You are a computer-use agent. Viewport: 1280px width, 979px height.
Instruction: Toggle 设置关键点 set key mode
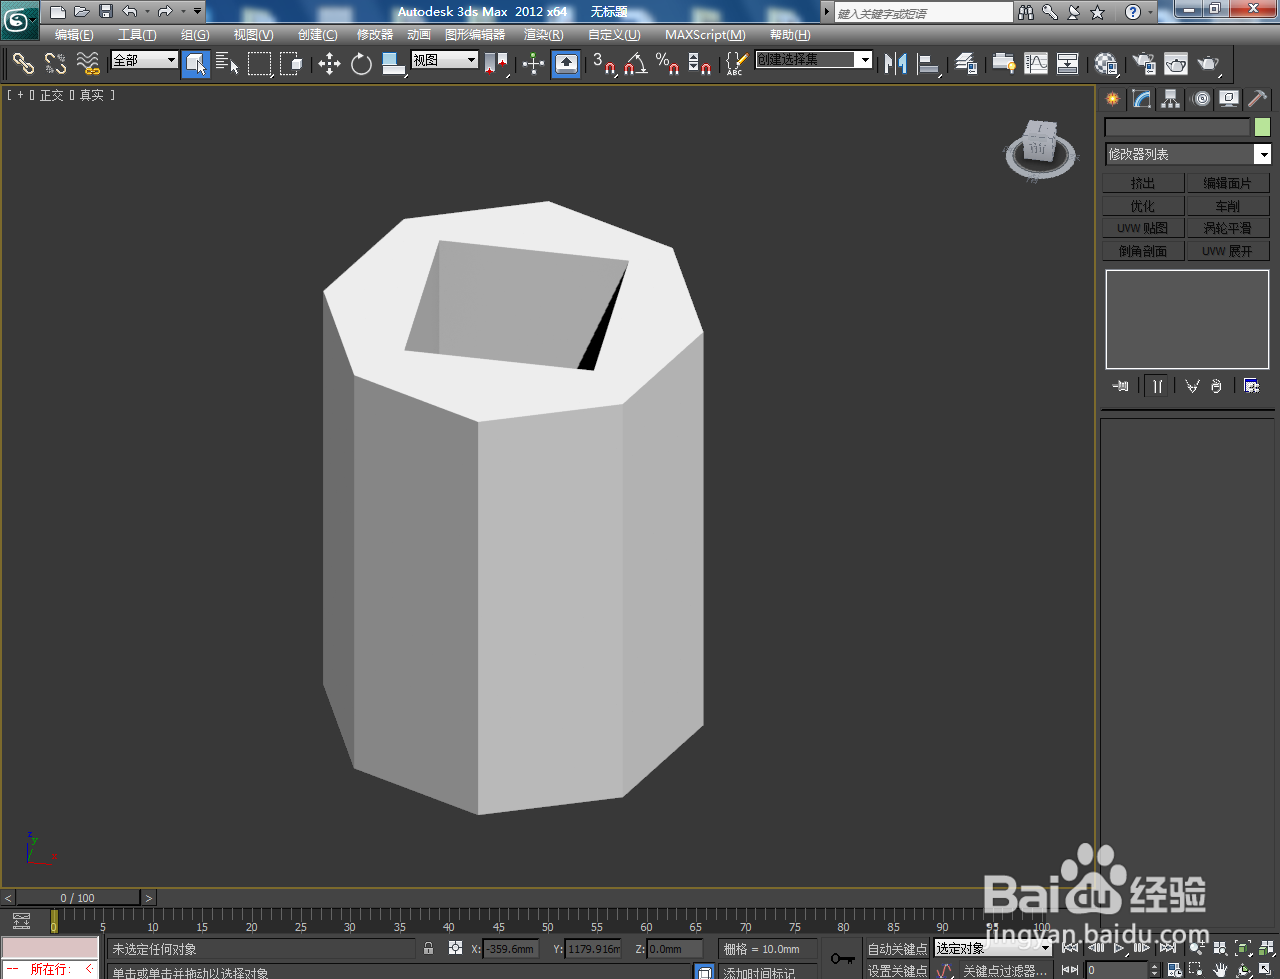897,970
